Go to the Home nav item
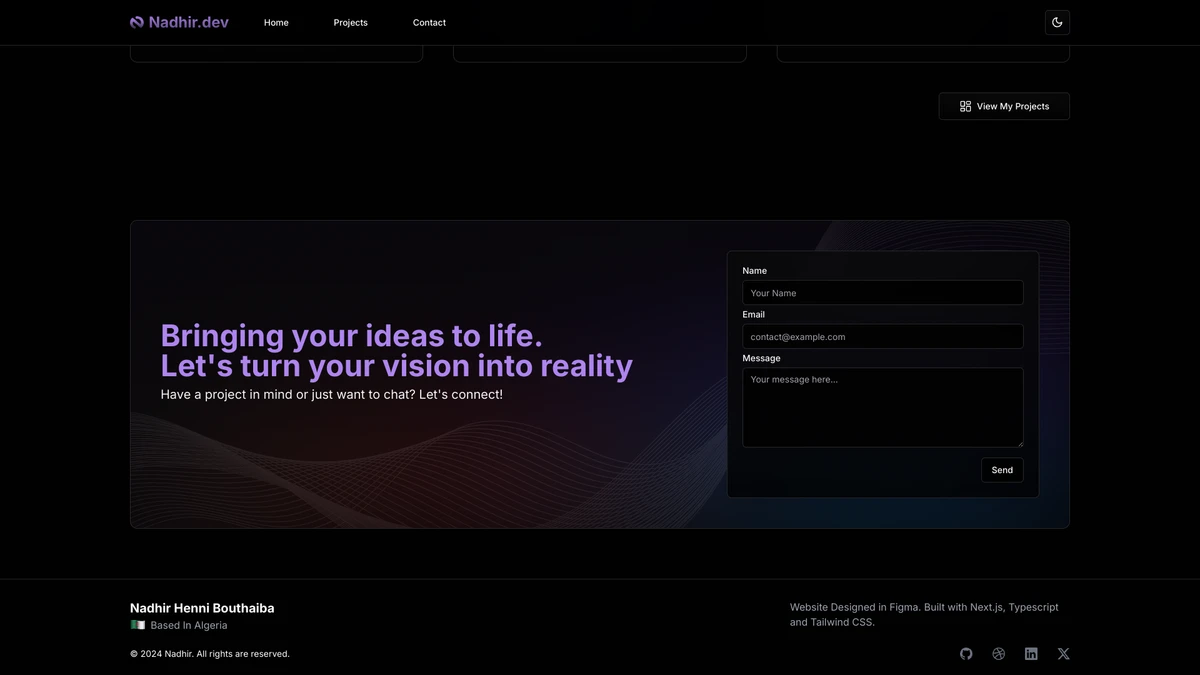1200x675 pixels. [x=276, y=22]
